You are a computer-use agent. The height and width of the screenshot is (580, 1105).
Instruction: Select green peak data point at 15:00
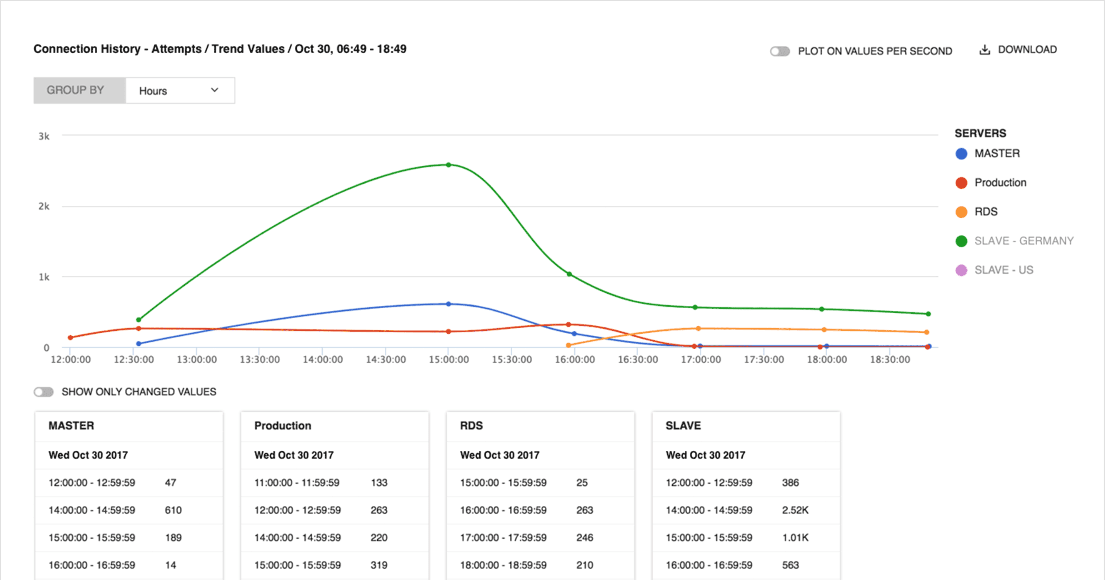(448, 165)
